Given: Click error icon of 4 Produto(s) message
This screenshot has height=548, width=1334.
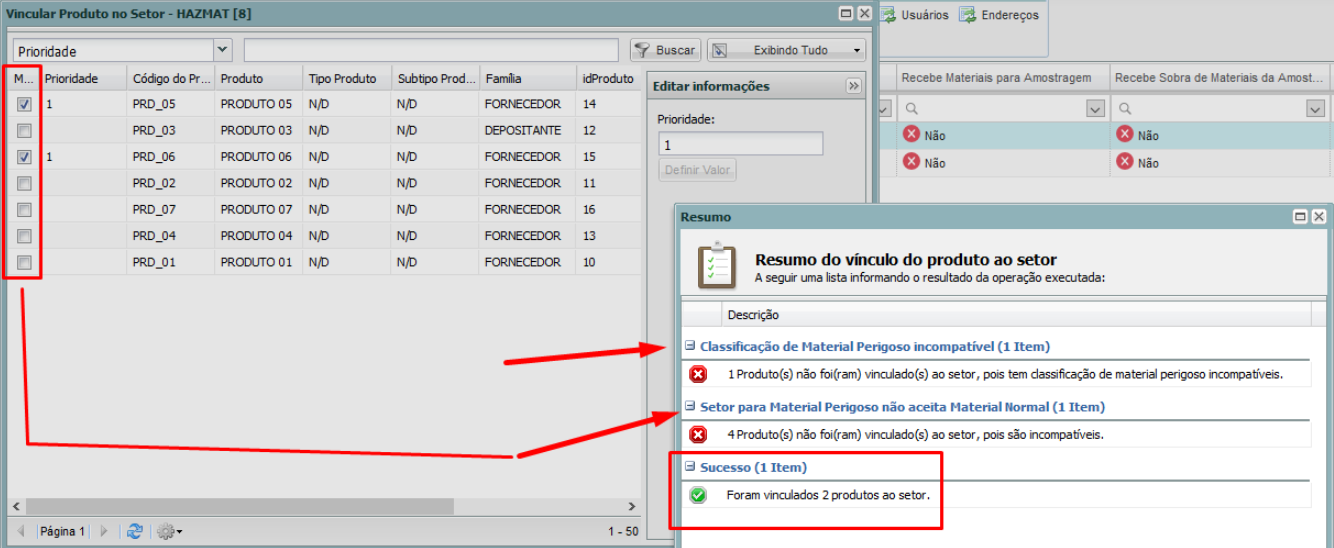Looking at the screenshot, I should point(698,434).
